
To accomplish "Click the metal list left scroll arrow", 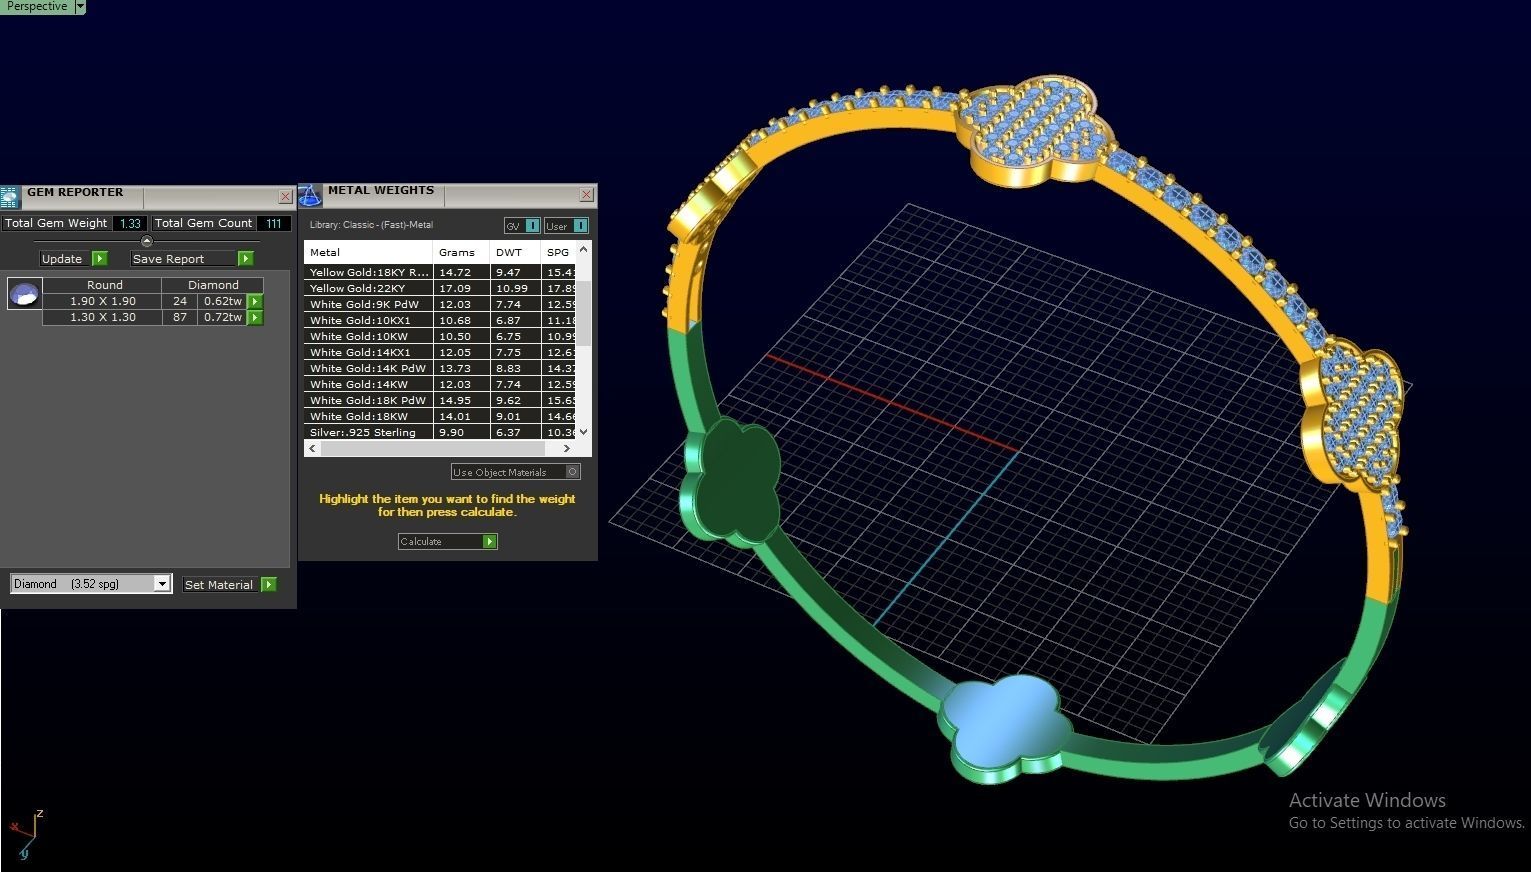I will point(312,448).
